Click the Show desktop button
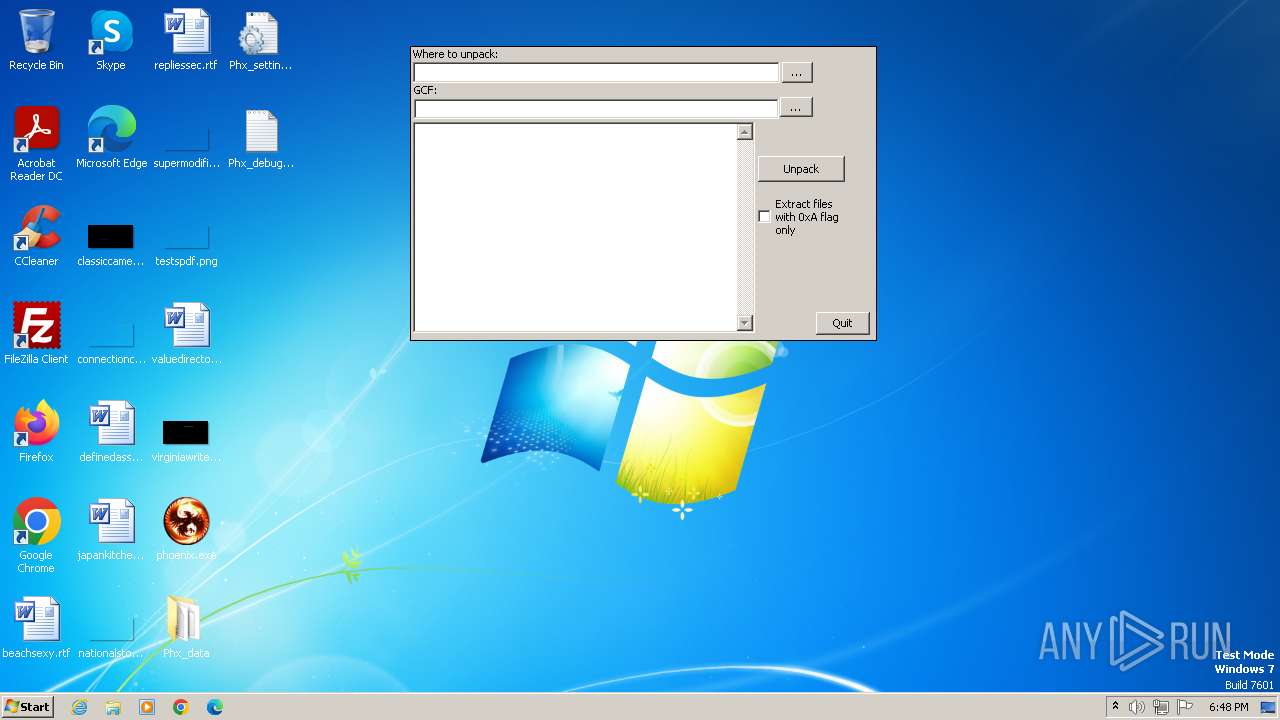Screen dimensions: 1280x720 (x=1268, y=707)
